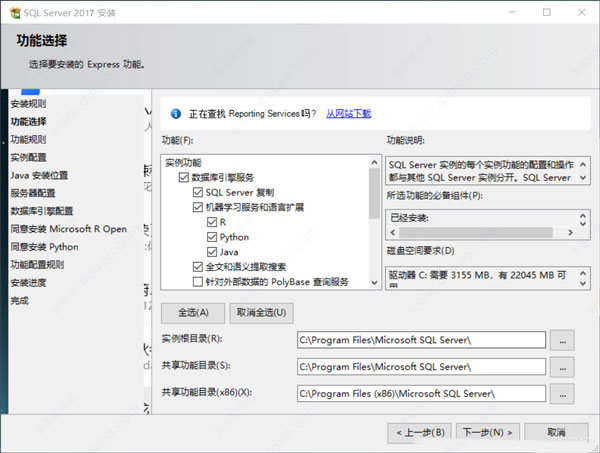
Task: Click the feature list scroll down arrow
Action: [375, 282]
